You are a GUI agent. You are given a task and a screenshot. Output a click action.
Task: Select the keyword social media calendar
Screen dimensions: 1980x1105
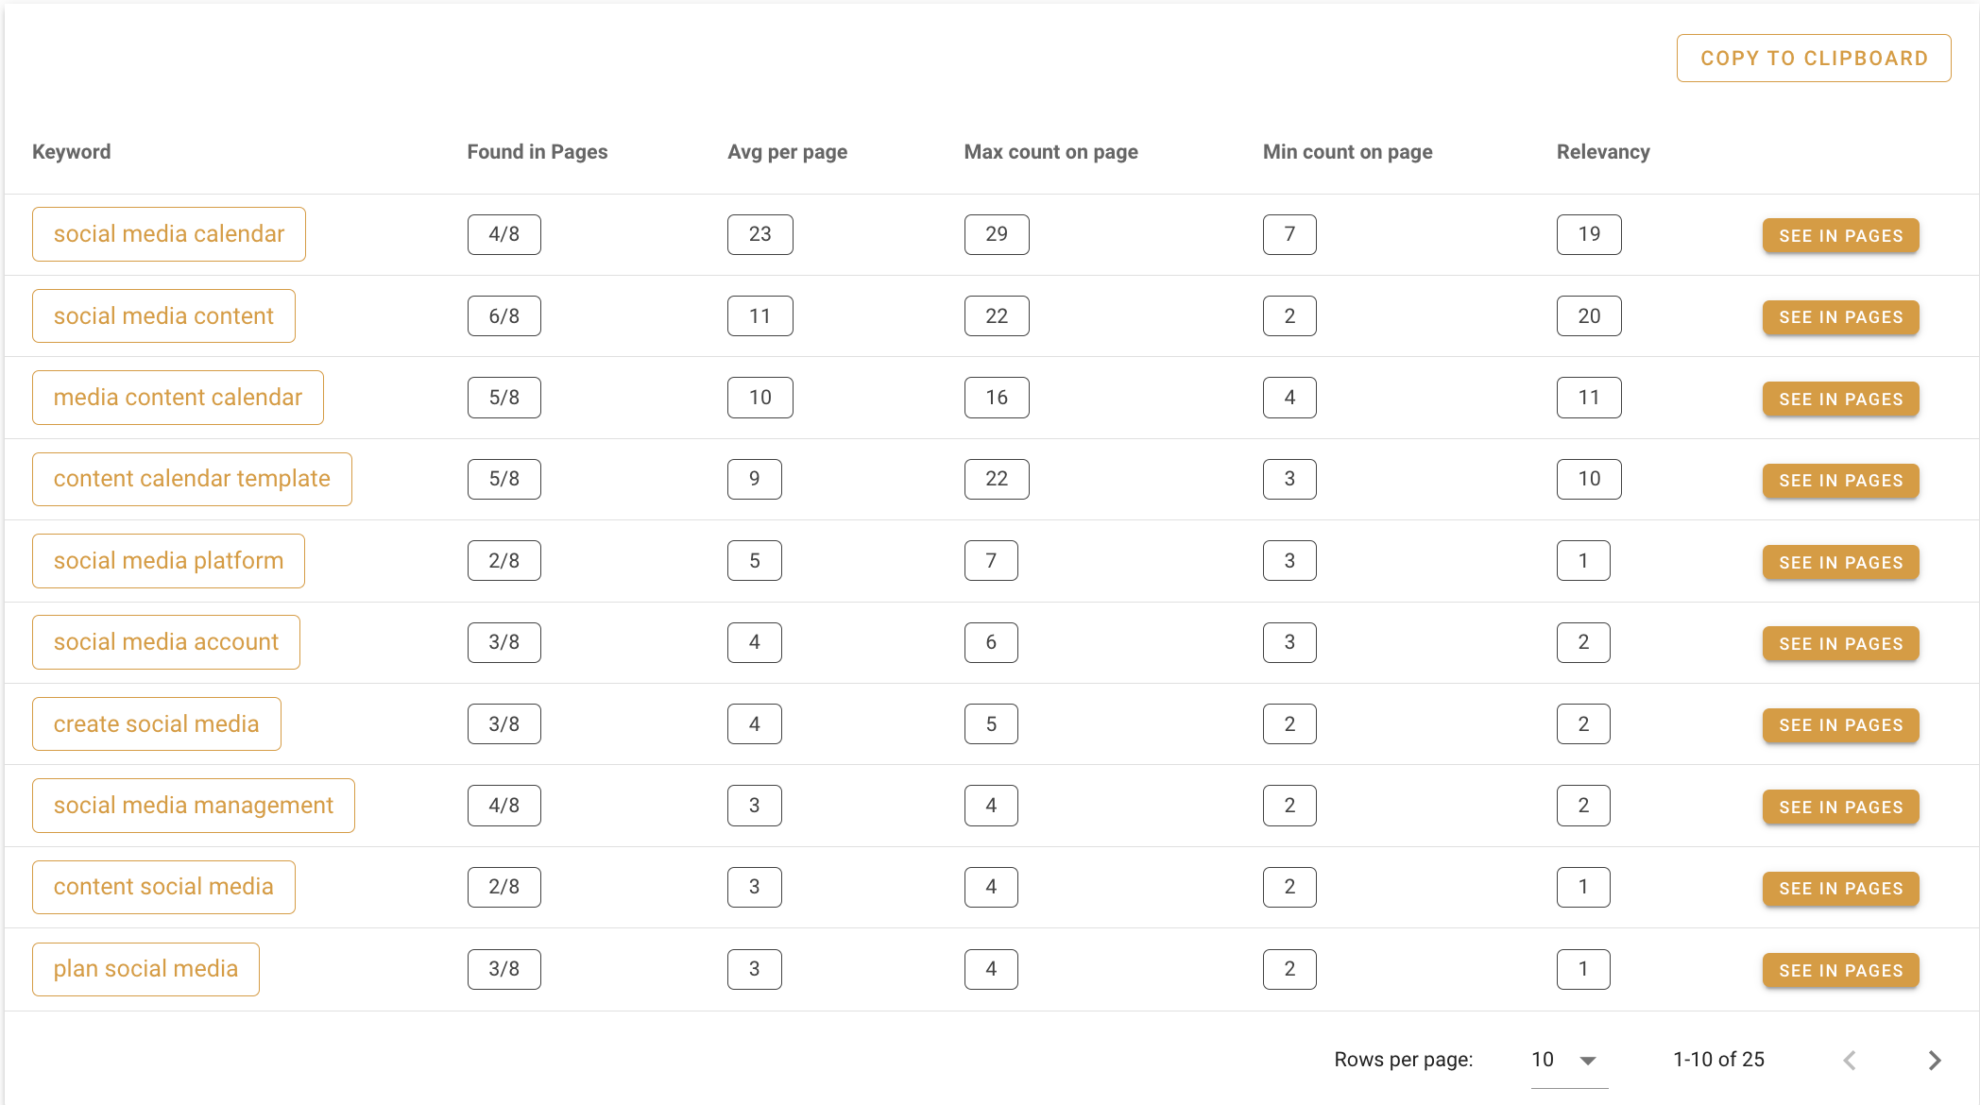(168, 234)
